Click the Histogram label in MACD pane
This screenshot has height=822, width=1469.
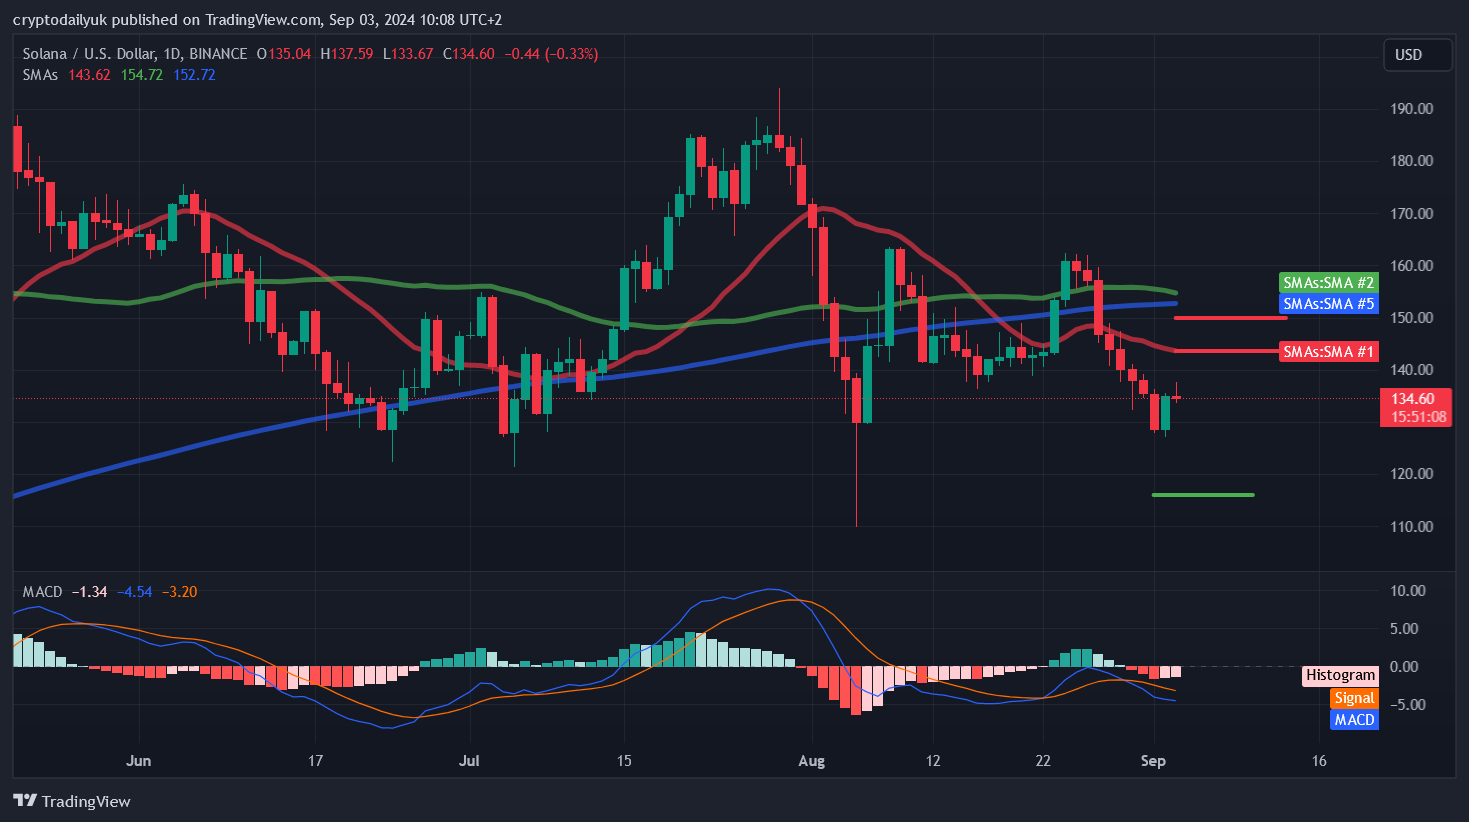coord(1340,676)
